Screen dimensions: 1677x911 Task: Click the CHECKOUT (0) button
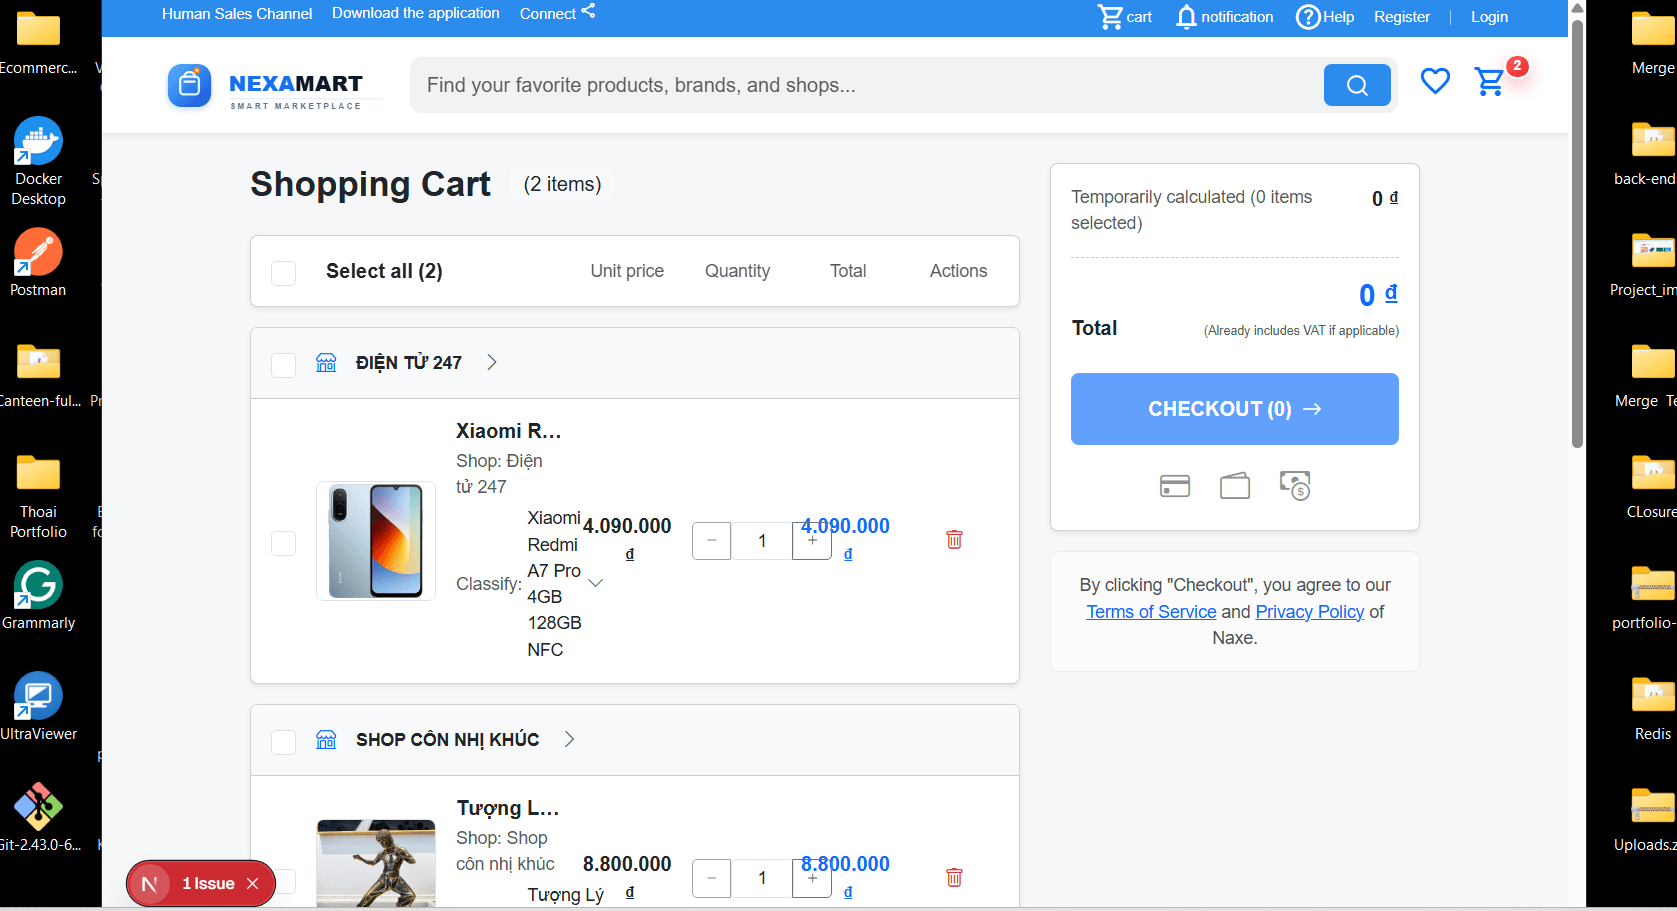click(1235, 409)
